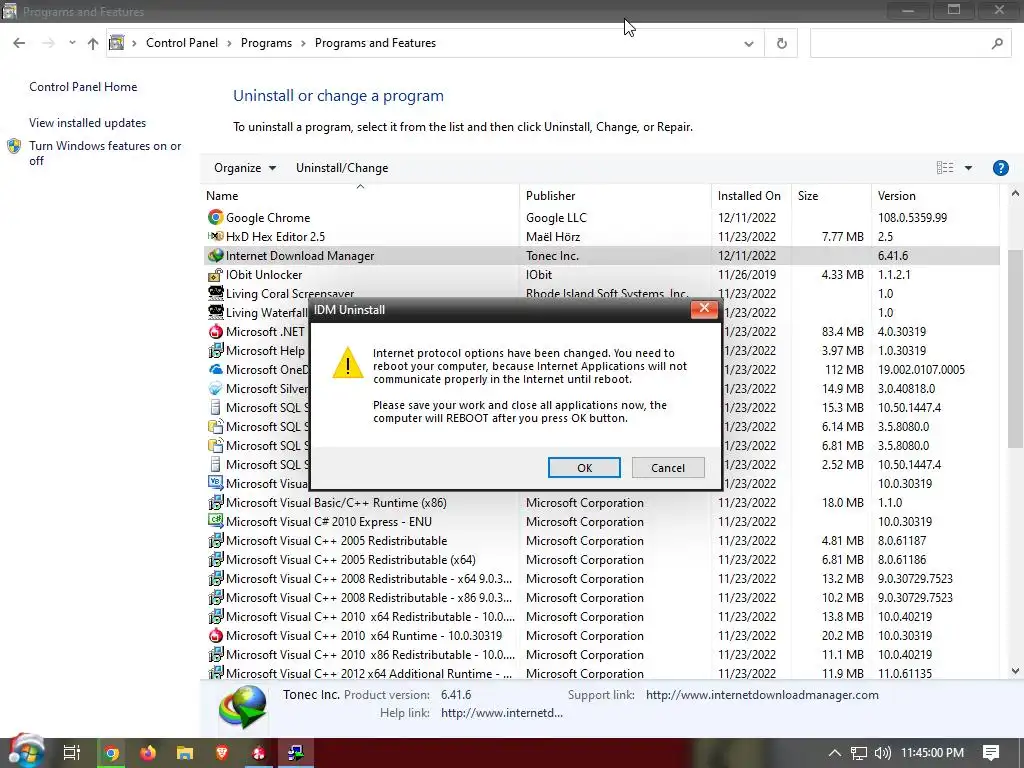
Task: Select Microsoft Visual C++ 2005 Redistributable (x64) row
Action: 601,560
